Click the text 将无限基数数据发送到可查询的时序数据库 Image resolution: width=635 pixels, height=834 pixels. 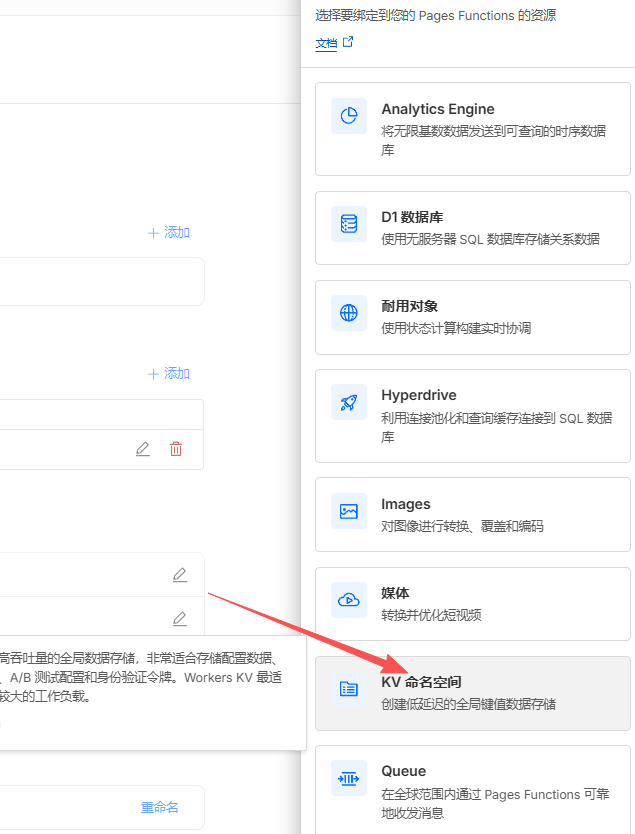click(x=494, y=140)
